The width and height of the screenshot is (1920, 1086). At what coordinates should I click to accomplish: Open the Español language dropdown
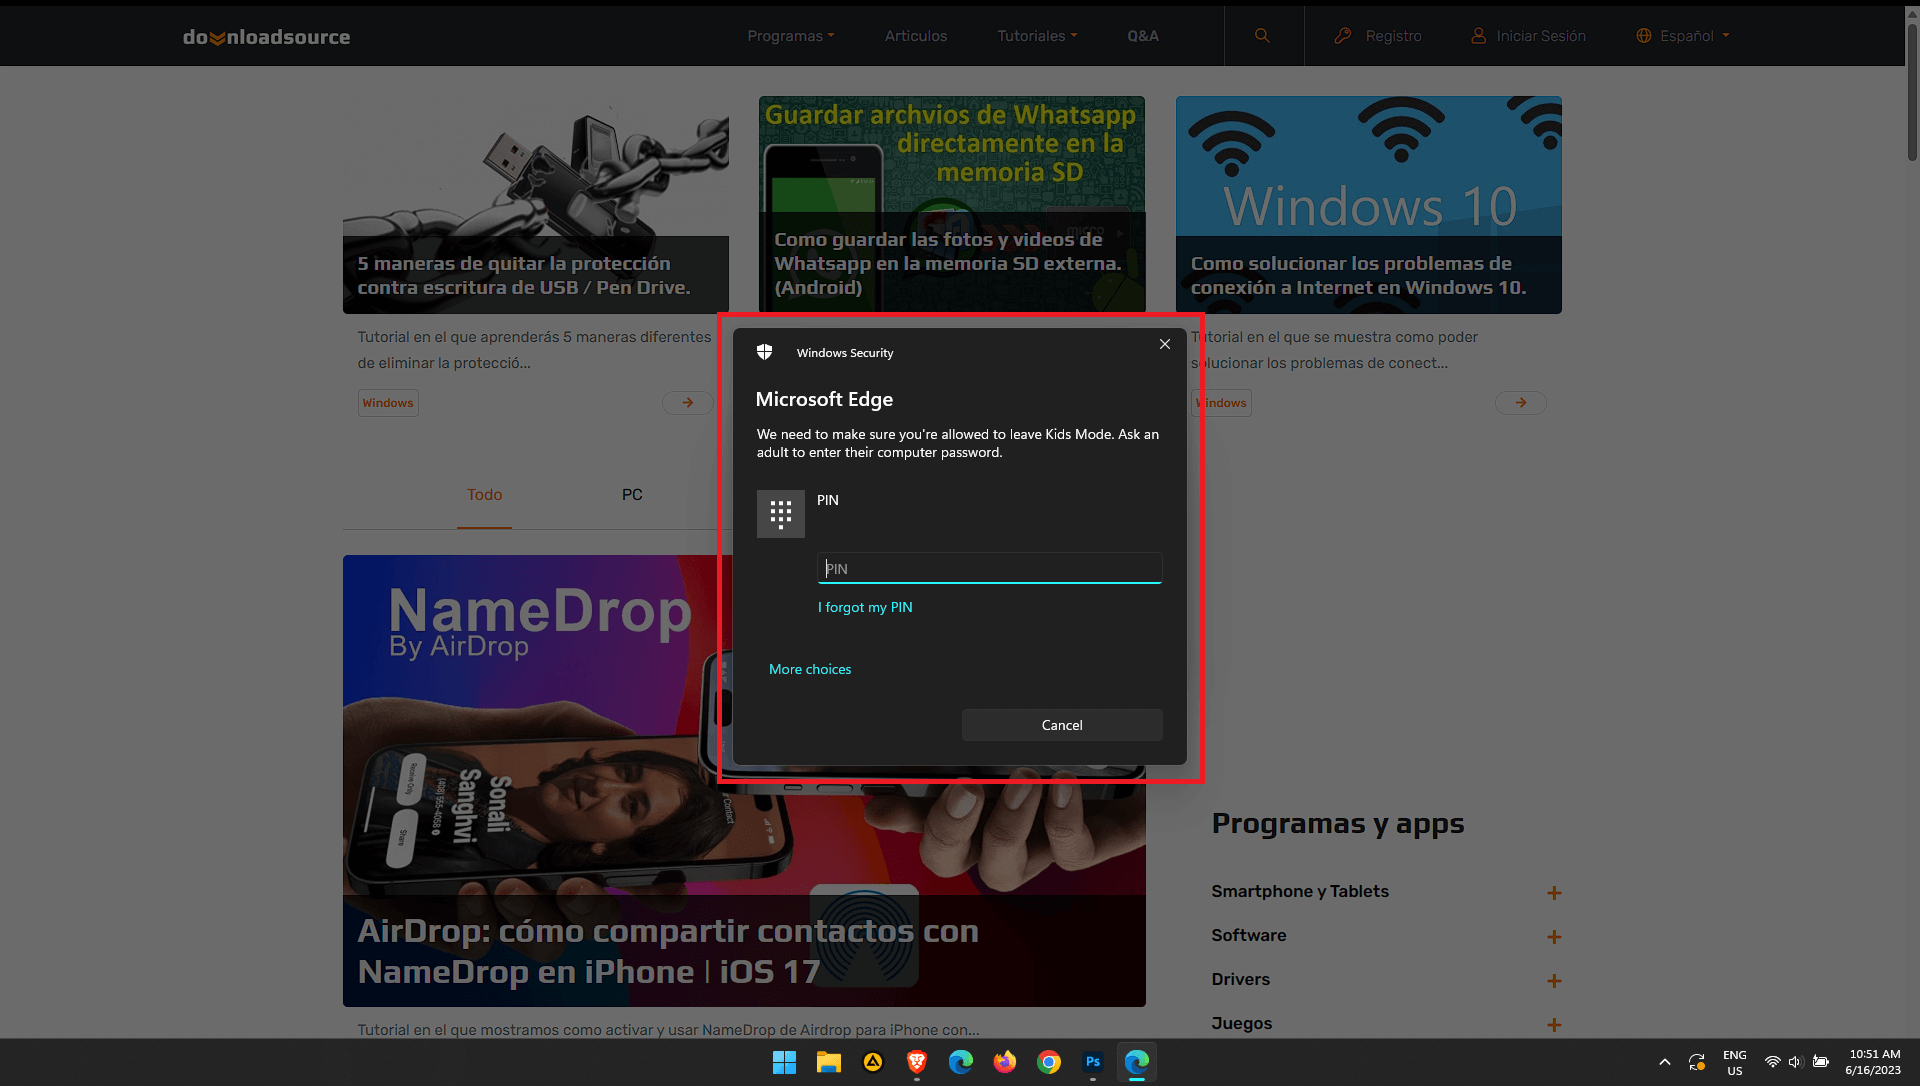coord(1683,36)
